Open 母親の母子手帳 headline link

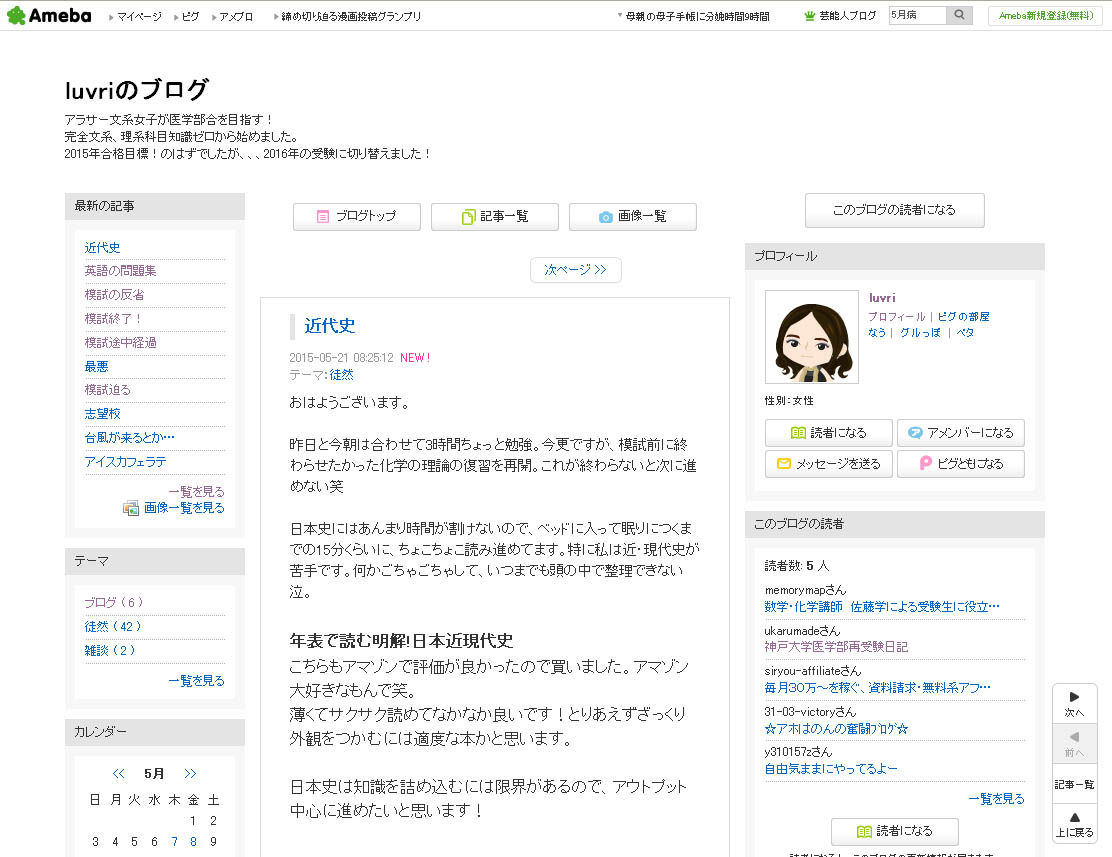697,16
